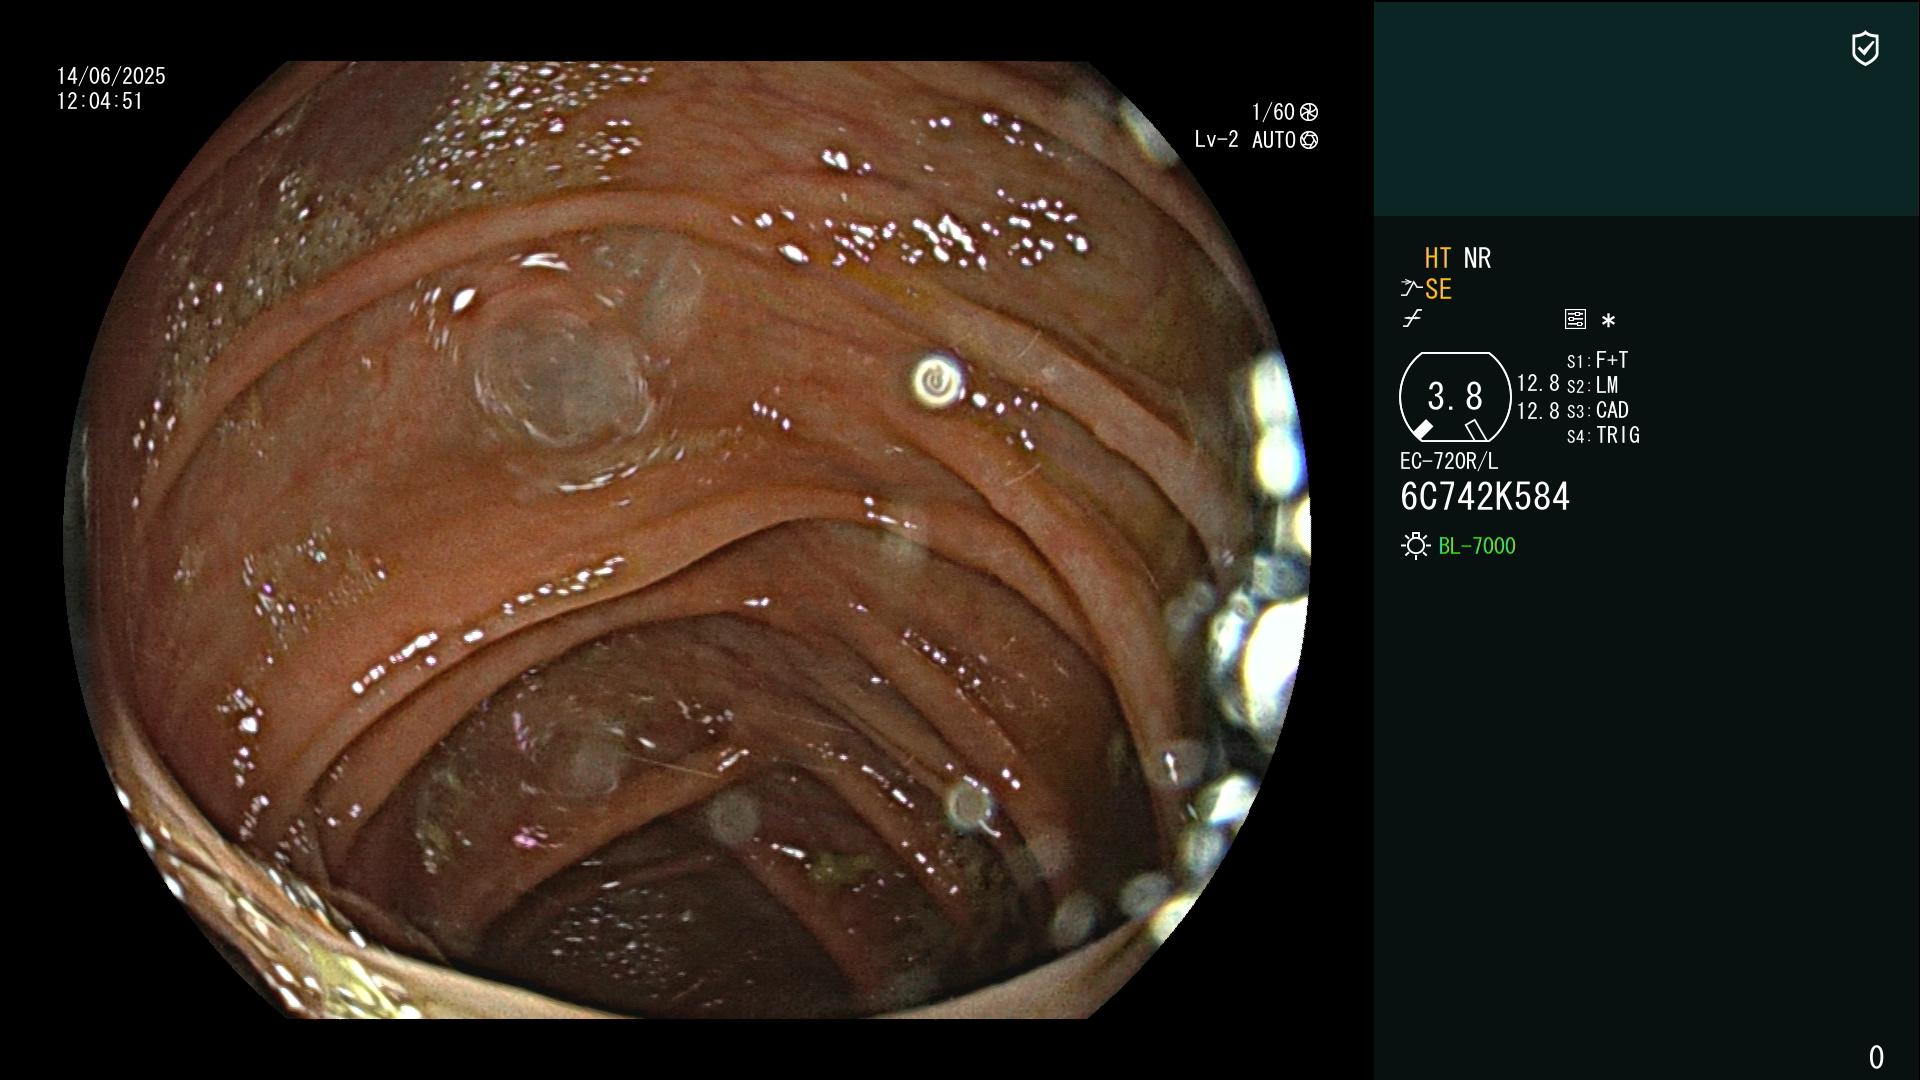Click the 1/60 shutter speed value
This screenshot has height=1080, width=1920.
pyautogui.click(x=1273, y=112)
